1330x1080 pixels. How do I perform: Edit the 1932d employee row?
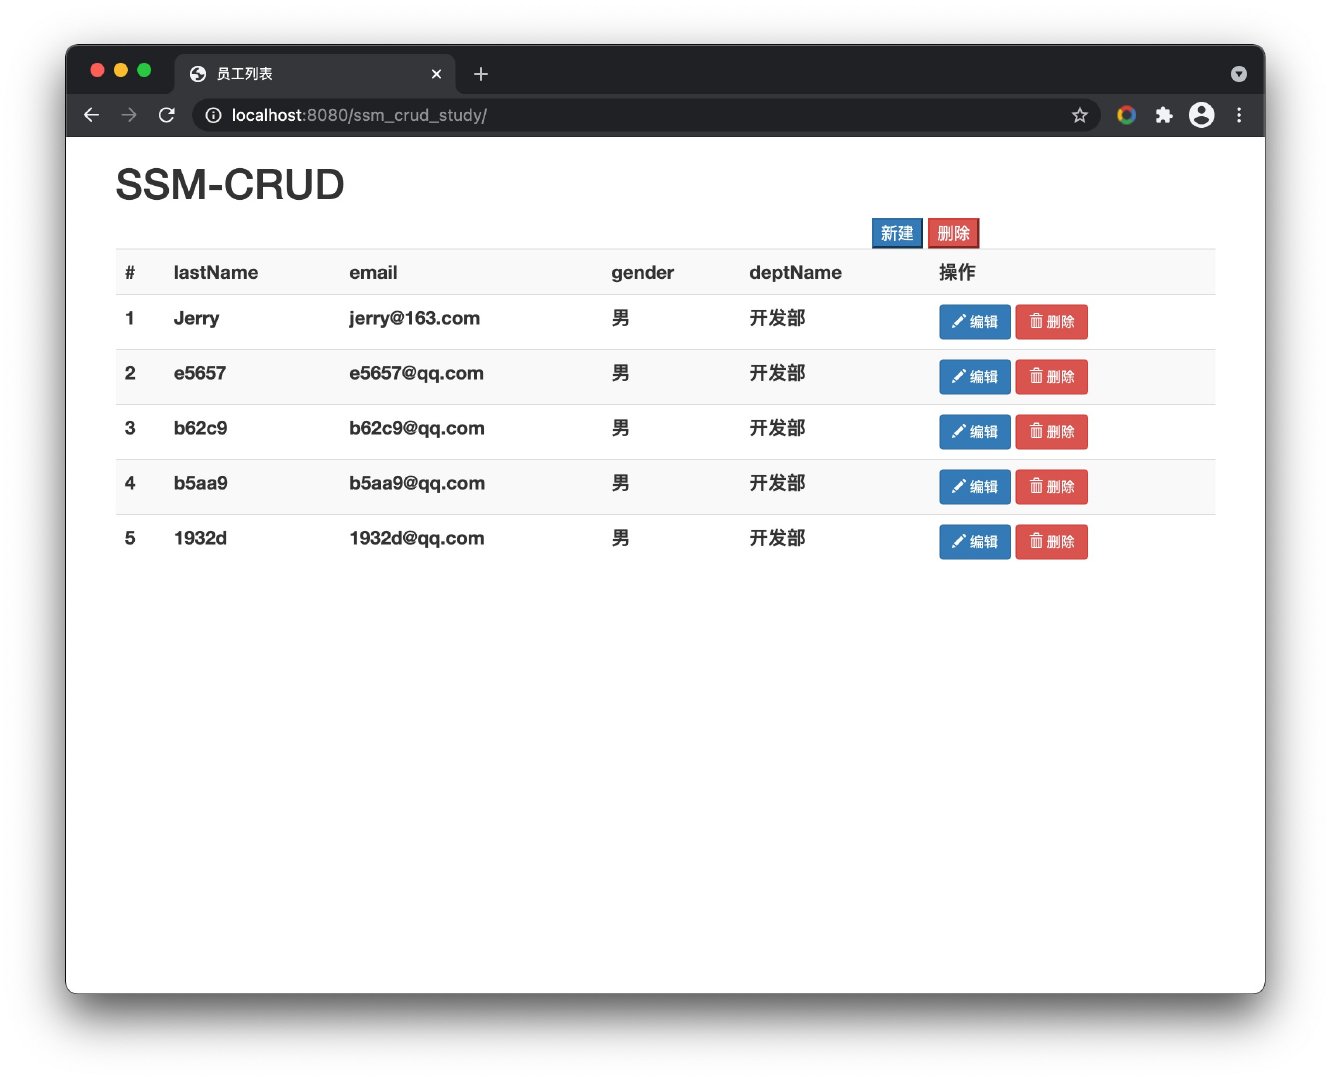(975, 542)
